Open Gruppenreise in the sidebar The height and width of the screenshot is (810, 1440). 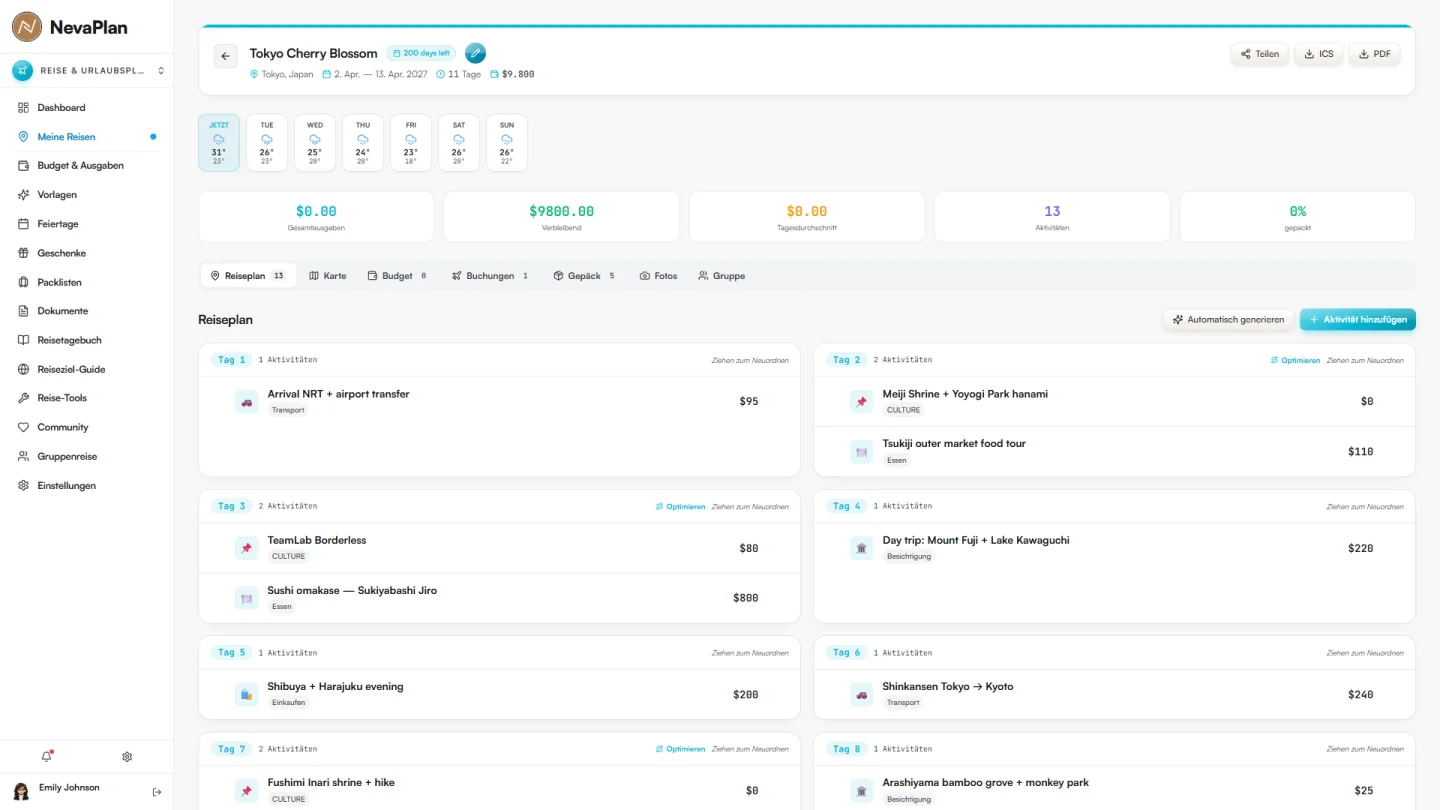click(85, 456)
